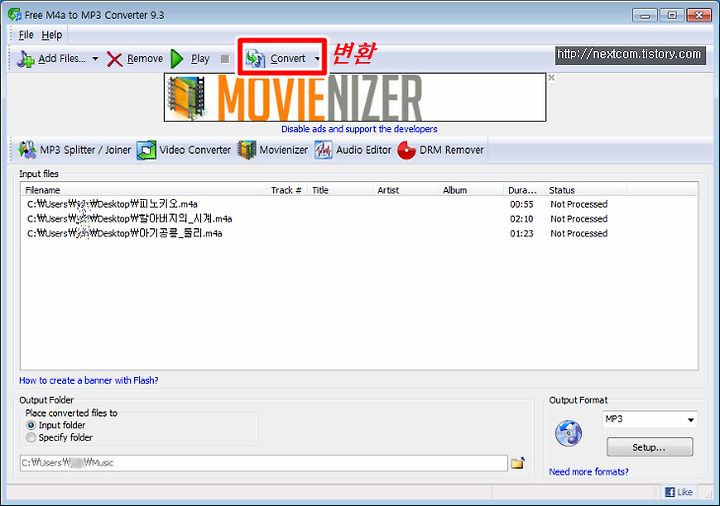Image resolution: width=720 pixels, height=506 pixels.
Task: Click the output folder path field
Action: click(264, 463)
